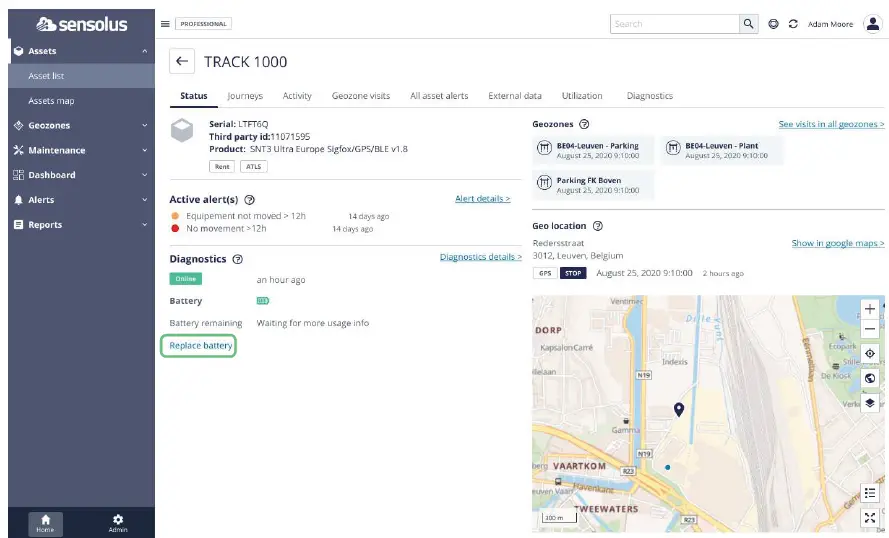The width and height of the screenshot is (889, 538).
Task: Open the map layers icon
Action: [x=870, y=403]
